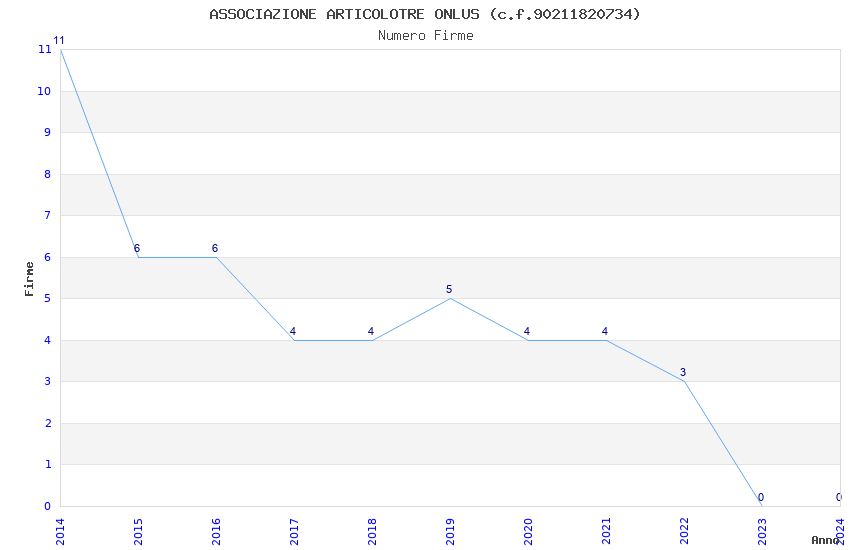Click the data label 4 at 2017
Screen dimensions: 850x550
293,331
